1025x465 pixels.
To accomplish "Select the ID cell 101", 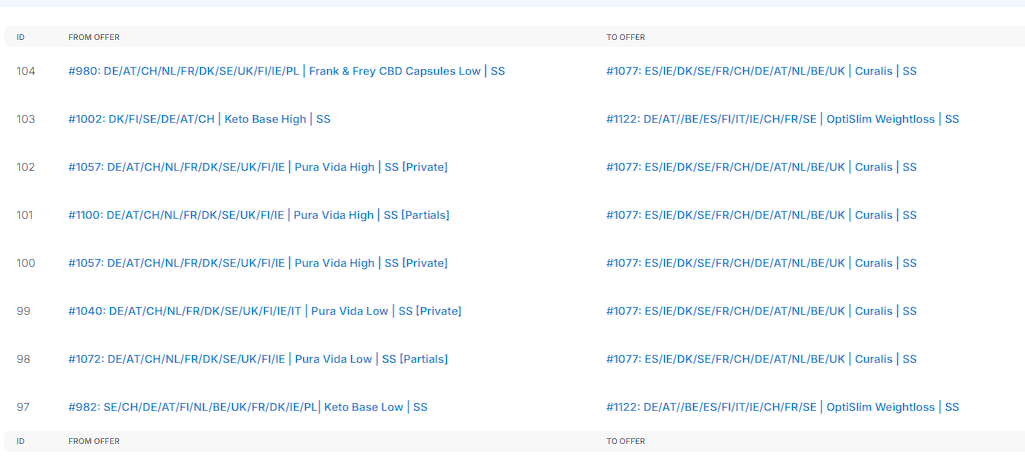I will pos(25,215).
